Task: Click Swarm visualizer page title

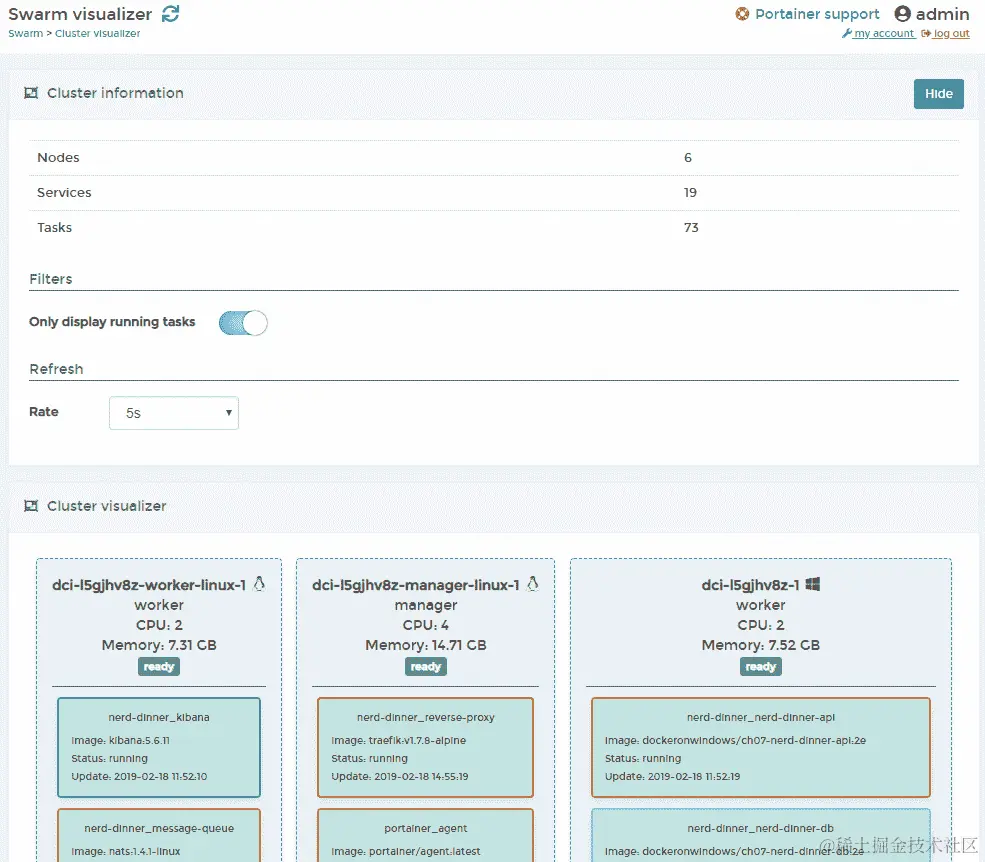Action: (80, 14)
